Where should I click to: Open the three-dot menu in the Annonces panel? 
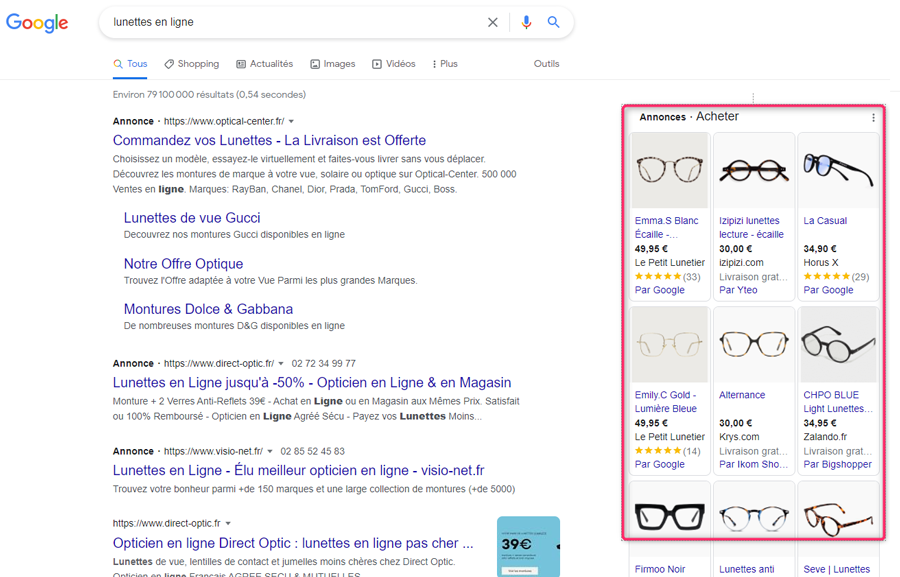coord(873,118)
